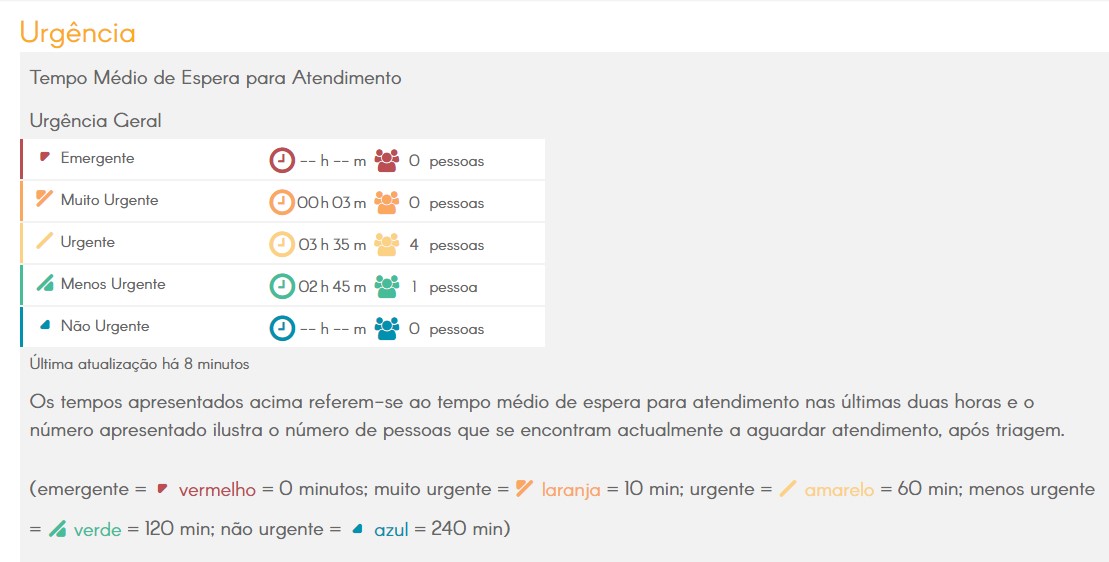Click the green triage tag beside Menos Urgente
This screenshot has width=1109, height=562.
tap(45, 283)
